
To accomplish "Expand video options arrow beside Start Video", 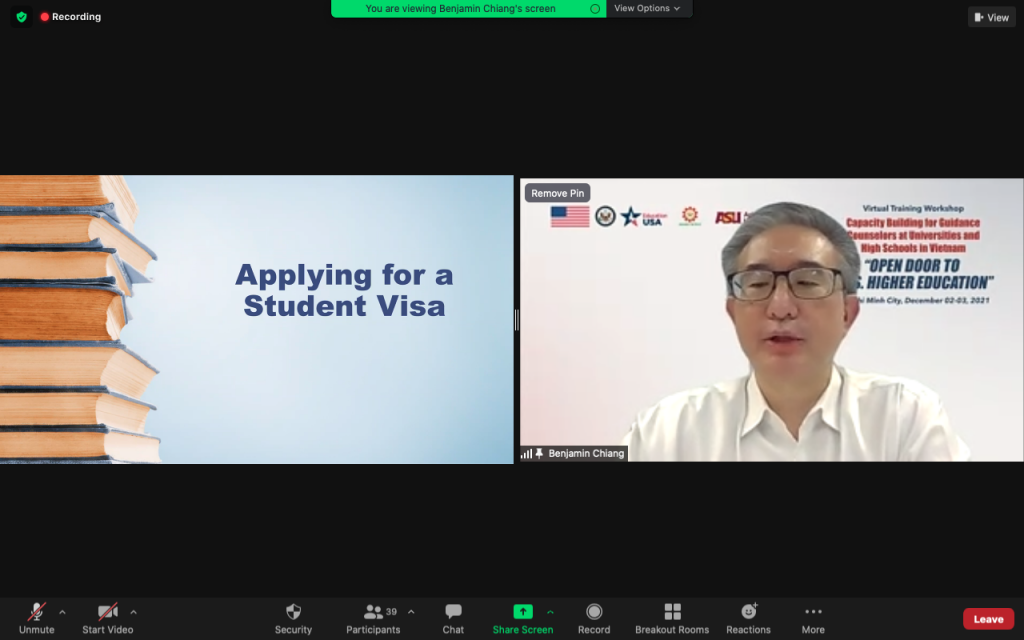I will coord(133,612).
